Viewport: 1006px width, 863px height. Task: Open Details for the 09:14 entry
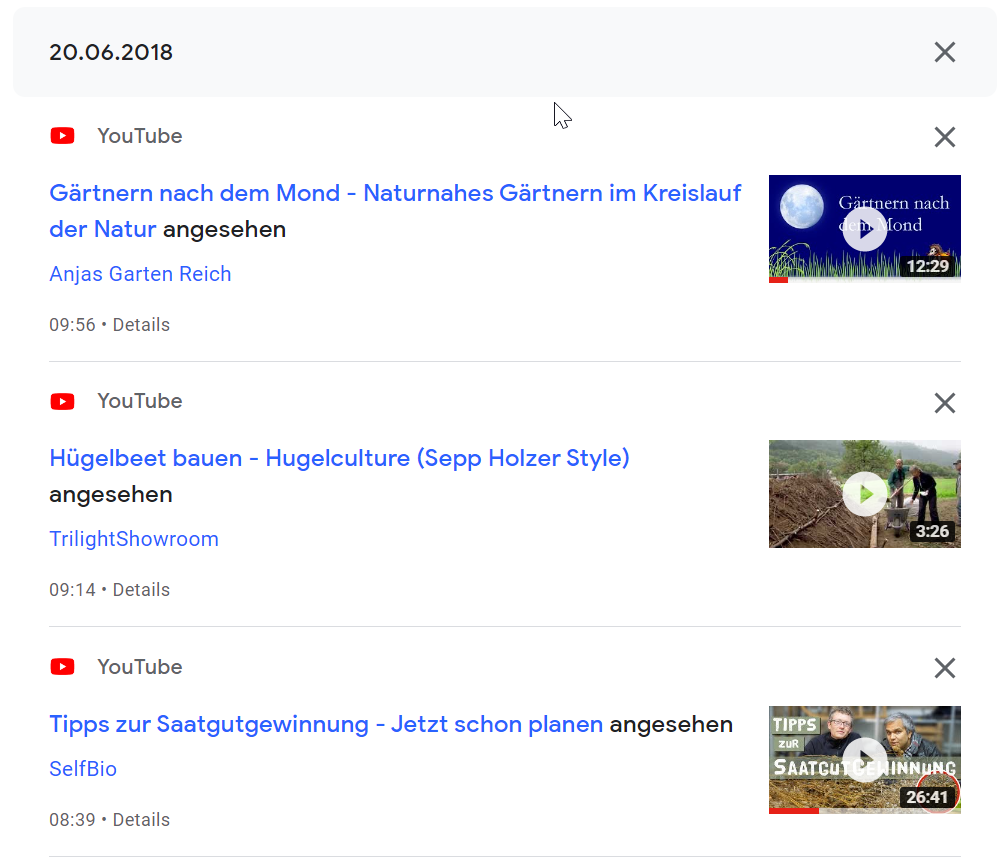tap(141, 590)
